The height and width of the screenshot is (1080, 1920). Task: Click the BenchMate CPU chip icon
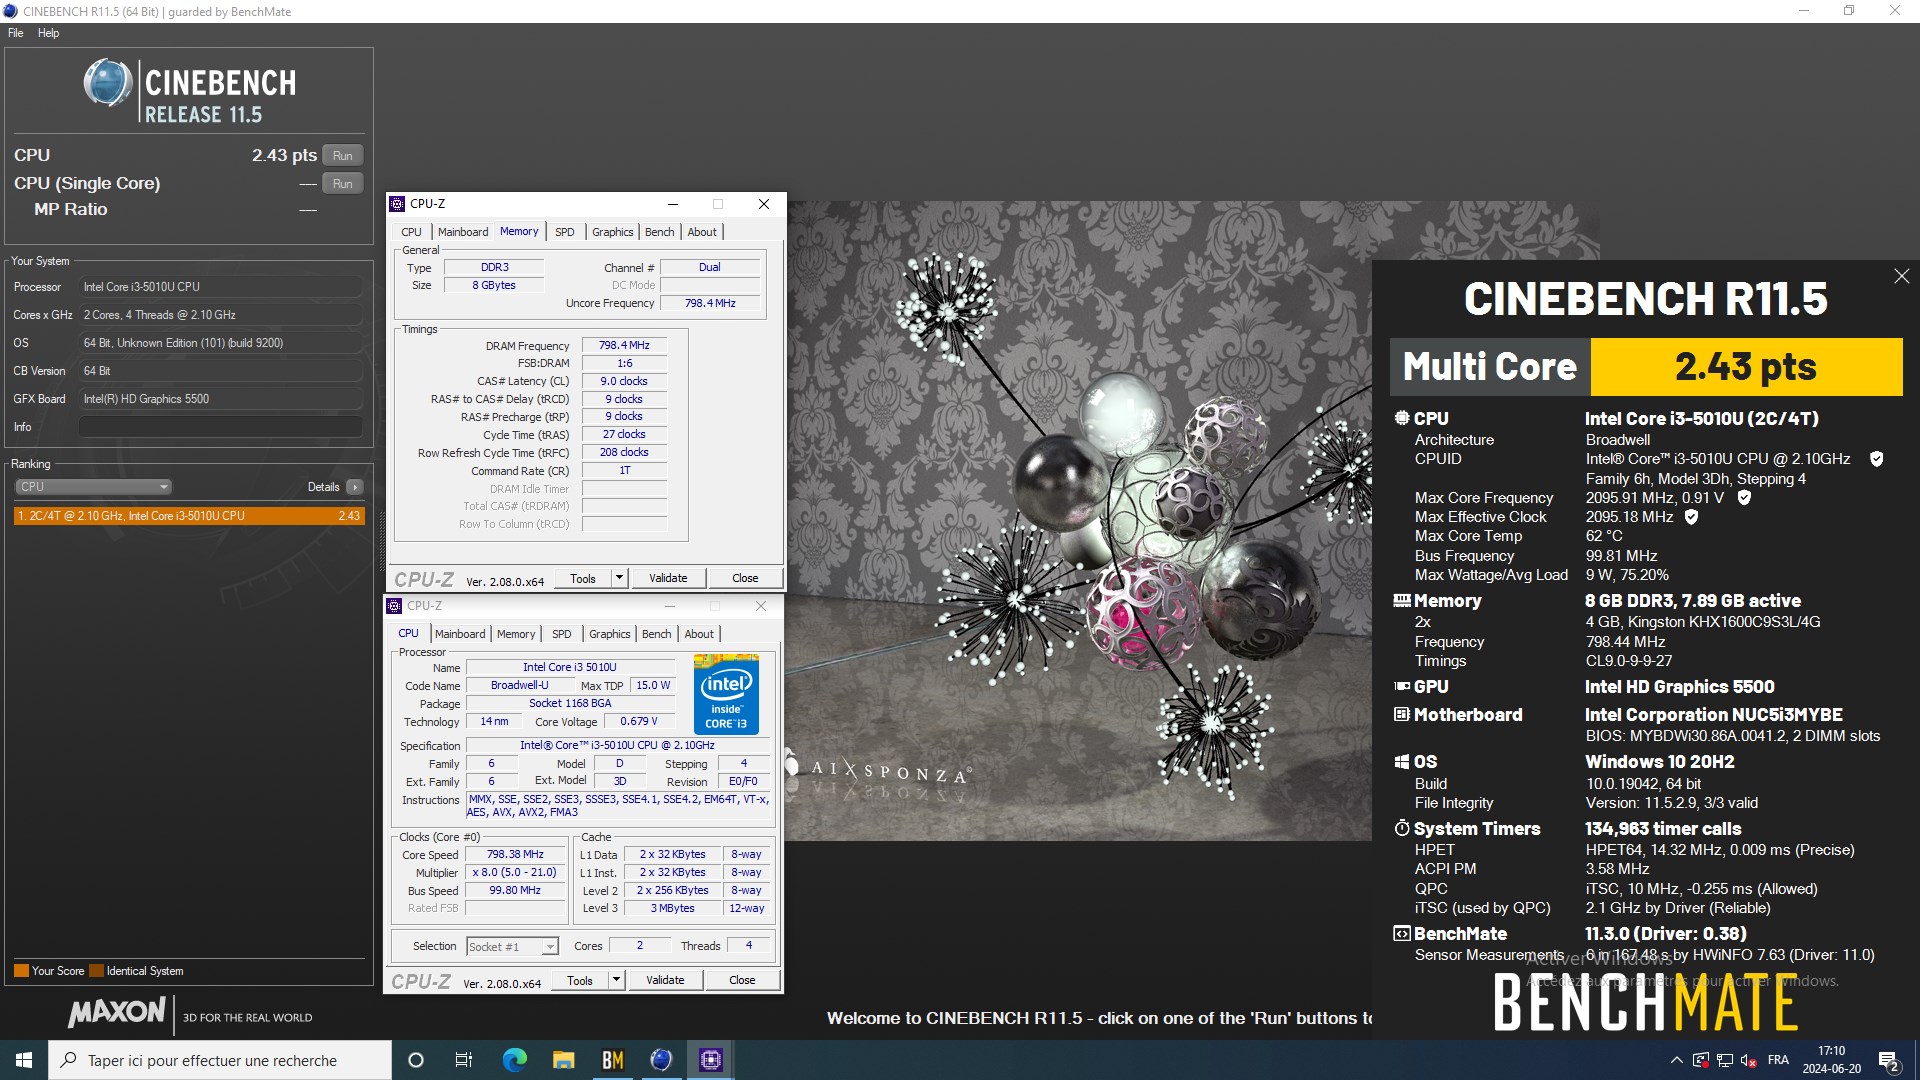[1402, 418]
